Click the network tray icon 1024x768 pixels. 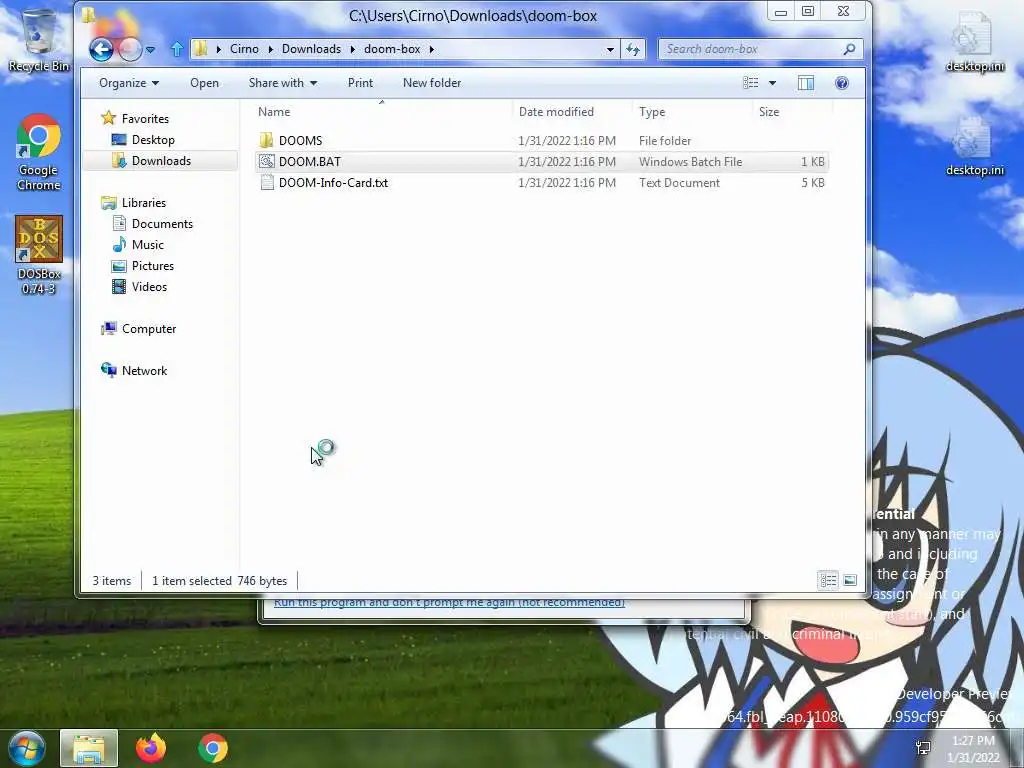pos(923,747)
